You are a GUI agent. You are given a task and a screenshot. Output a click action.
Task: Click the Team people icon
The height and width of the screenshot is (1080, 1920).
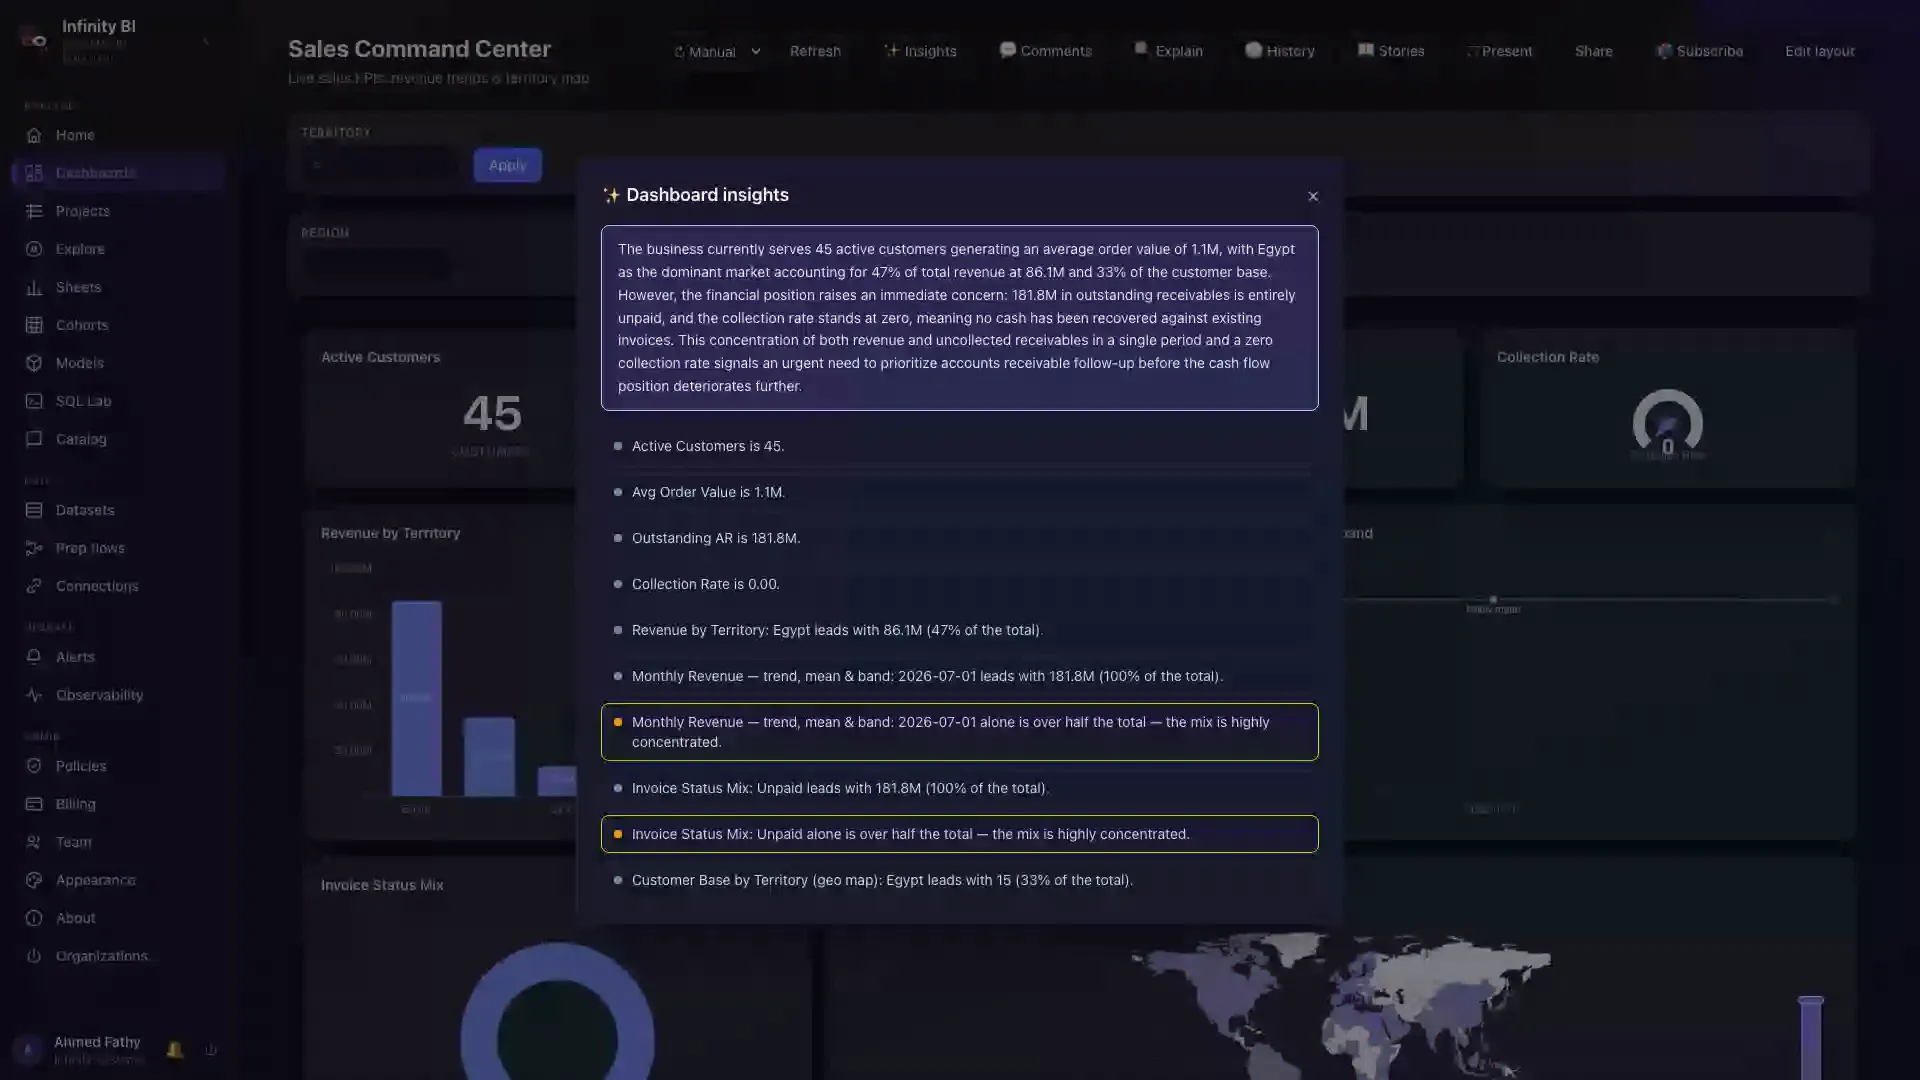pyautogui.click(x=34, y=842)
